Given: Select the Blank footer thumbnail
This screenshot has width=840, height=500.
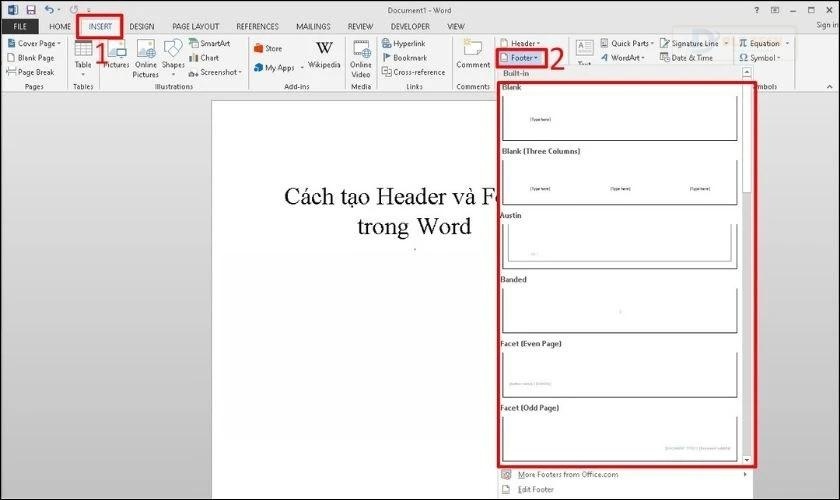Looking at the screenshot, I should [x=620, y=118].
